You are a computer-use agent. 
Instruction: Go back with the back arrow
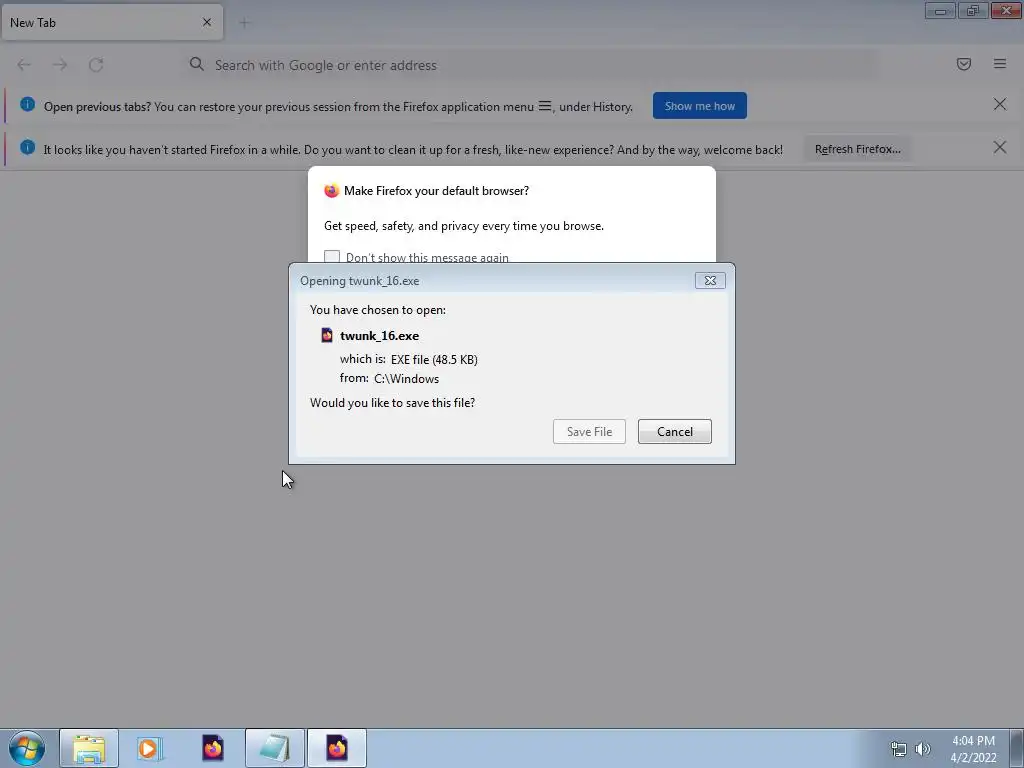[x=24, y=65]
